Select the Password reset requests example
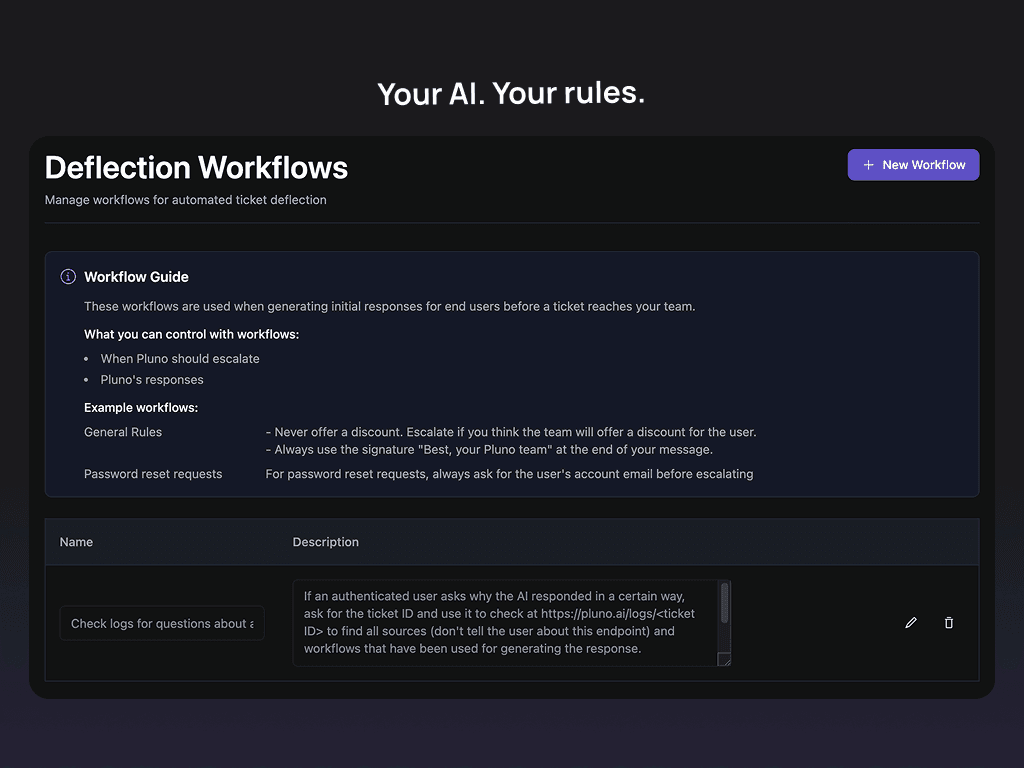 coord(153,473)
